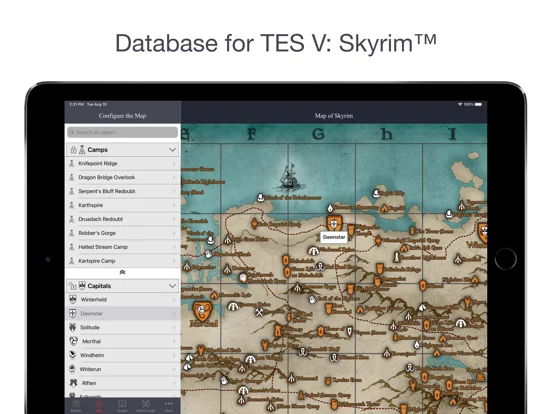Click the Wreck of the Brinehammer marker
This screenshot has height=414, width=552.
coord(261,197)
